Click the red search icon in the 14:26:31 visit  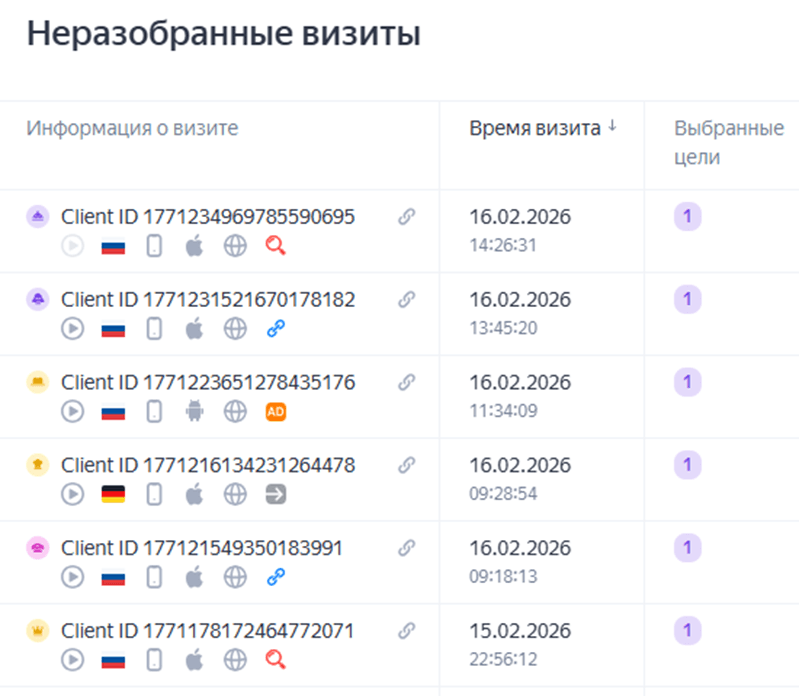(x=276, y=244)
